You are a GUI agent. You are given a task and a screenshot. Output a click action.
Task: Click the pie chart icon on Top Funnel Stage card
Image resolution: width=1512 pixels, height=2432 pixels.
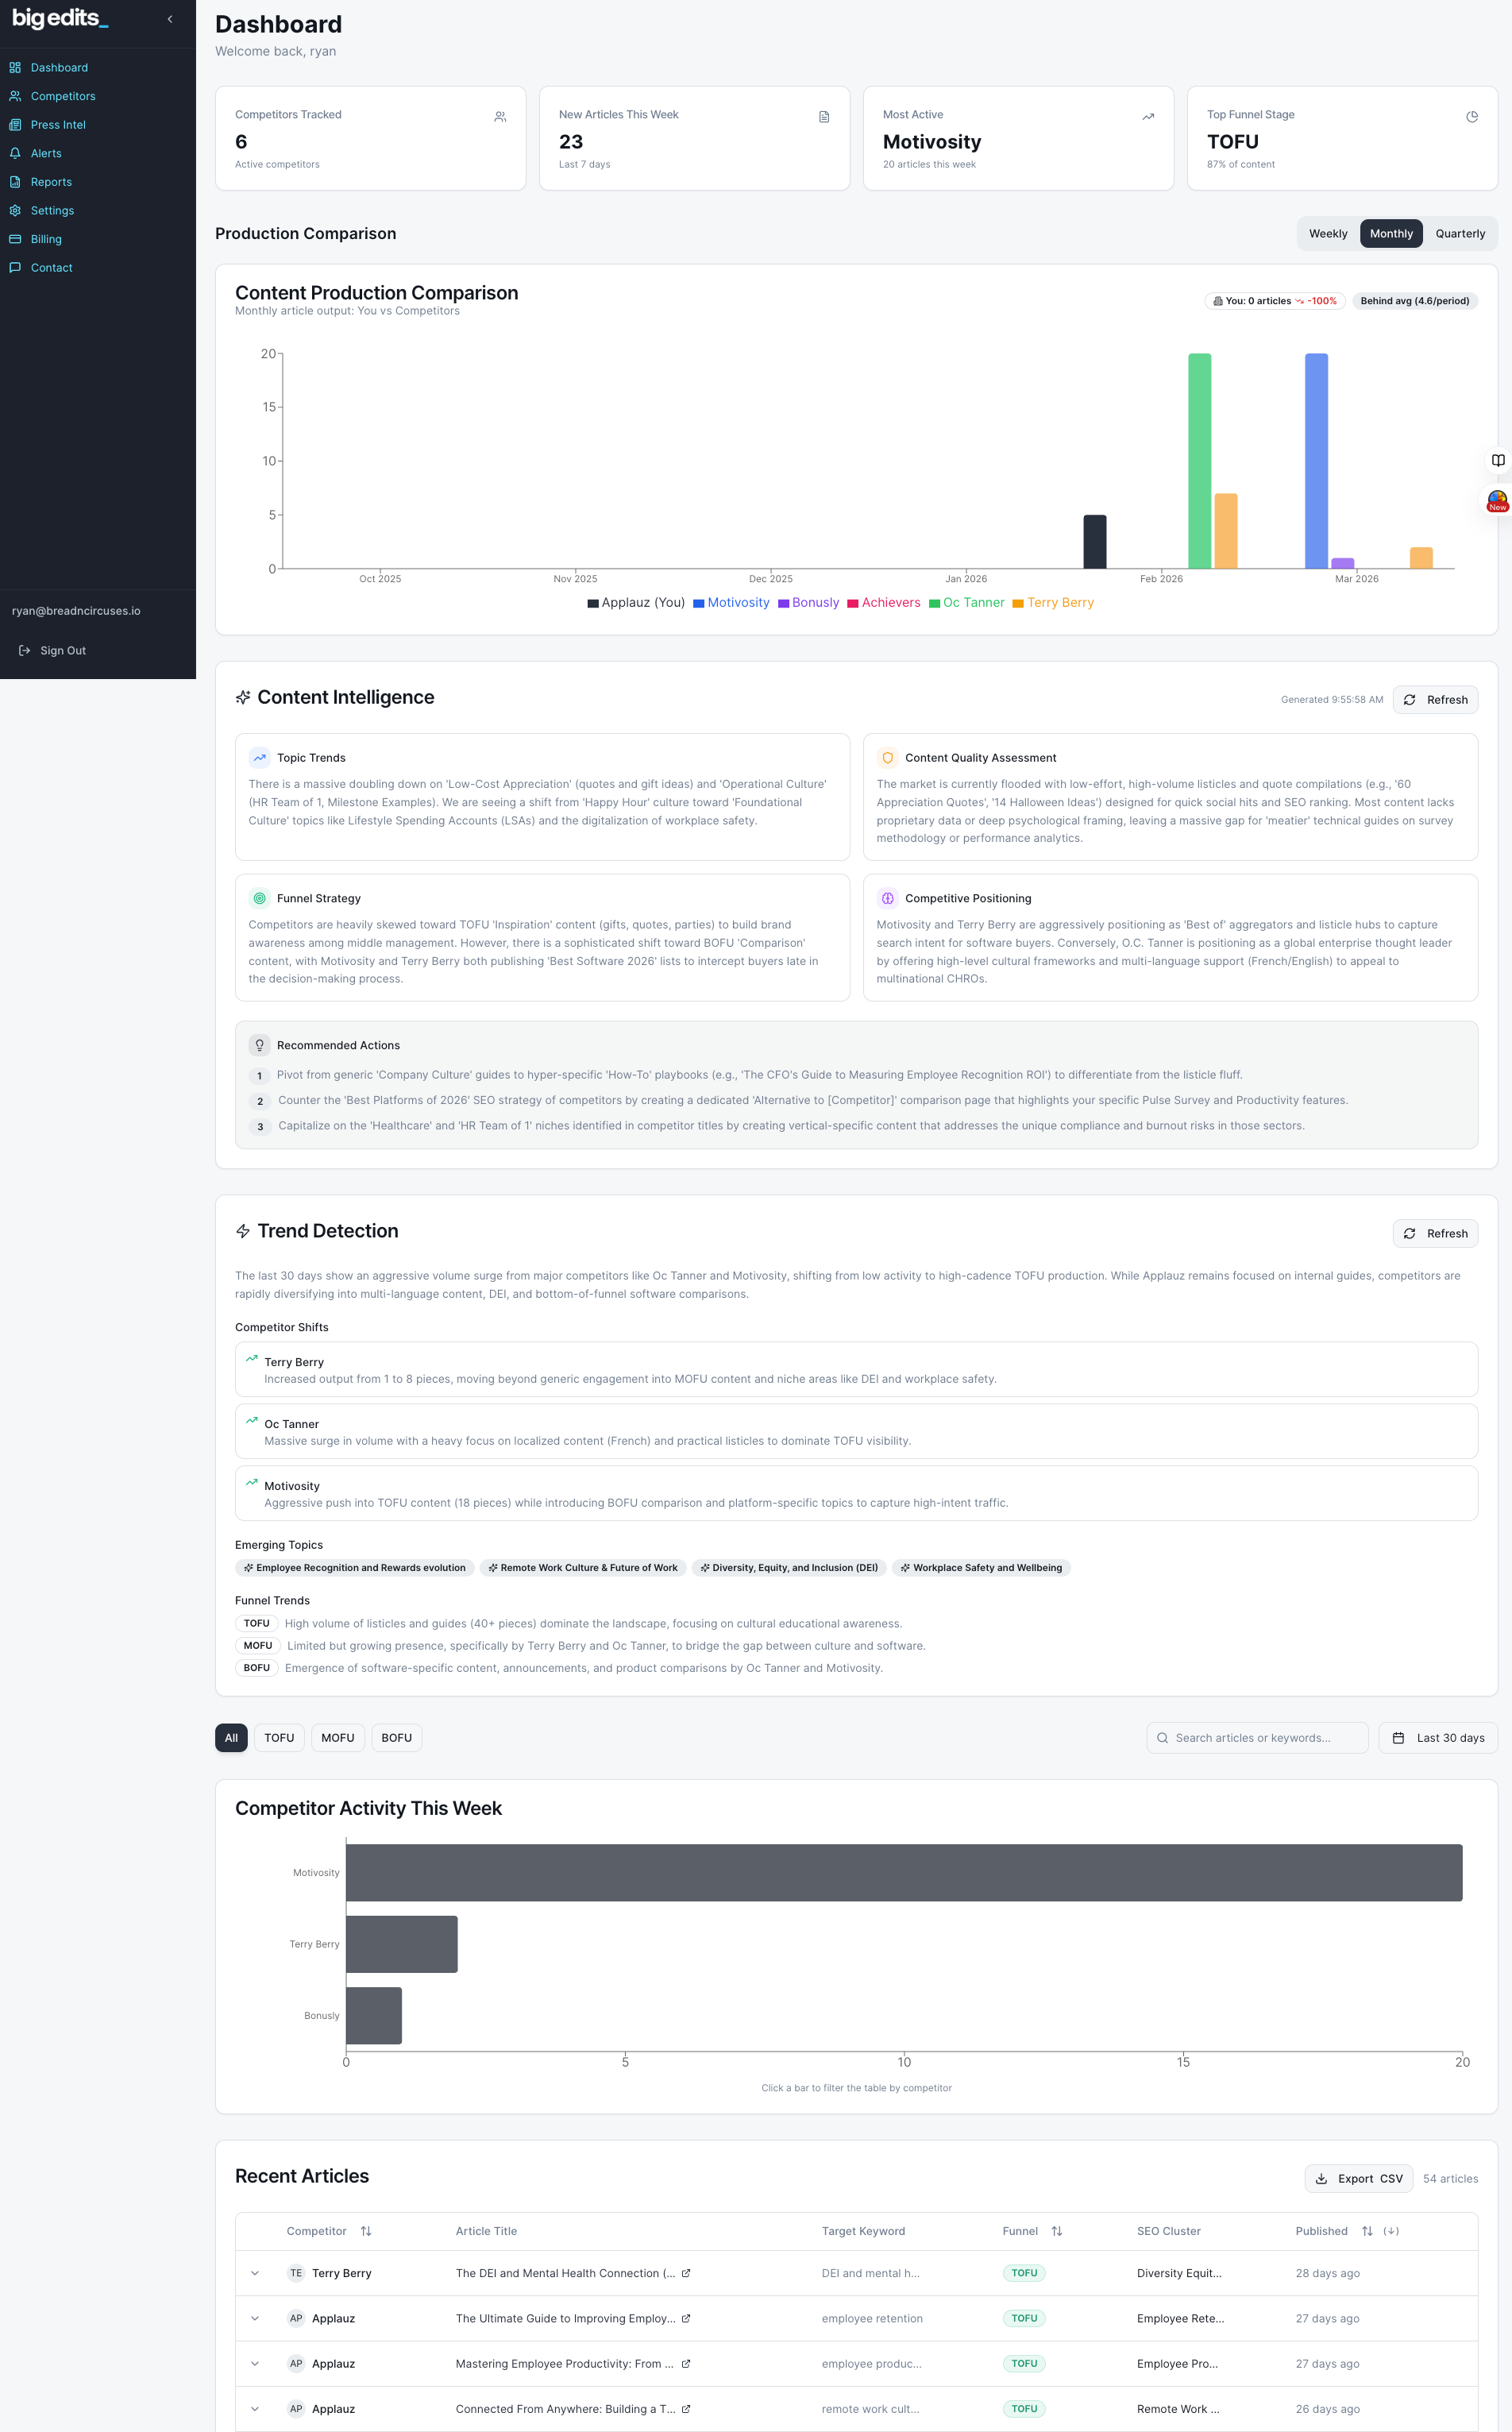(1472, 117)
